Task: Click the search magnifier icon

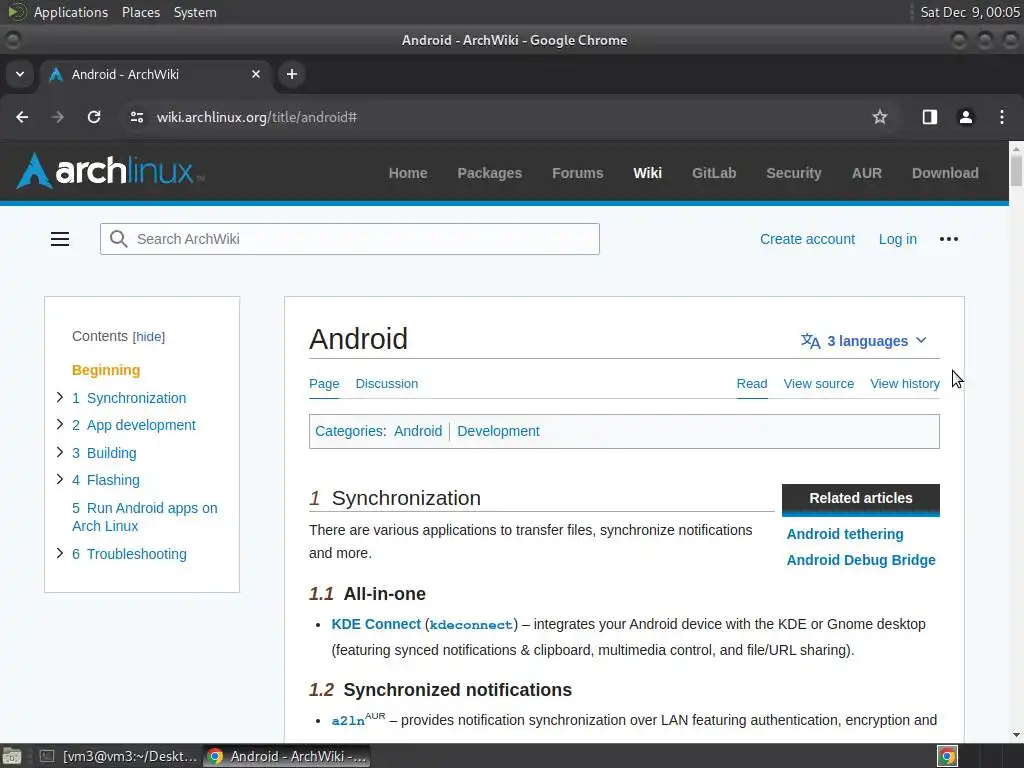Action: 118,239
